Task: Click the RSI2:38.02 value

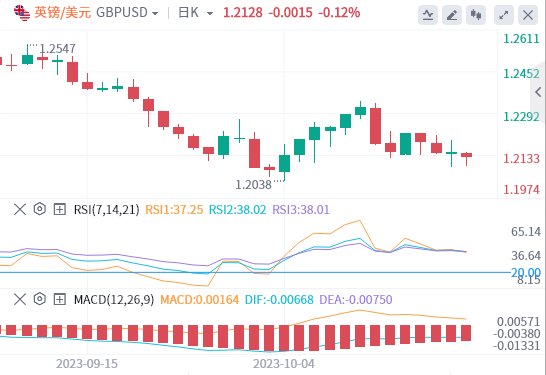Action: (237, 210)
